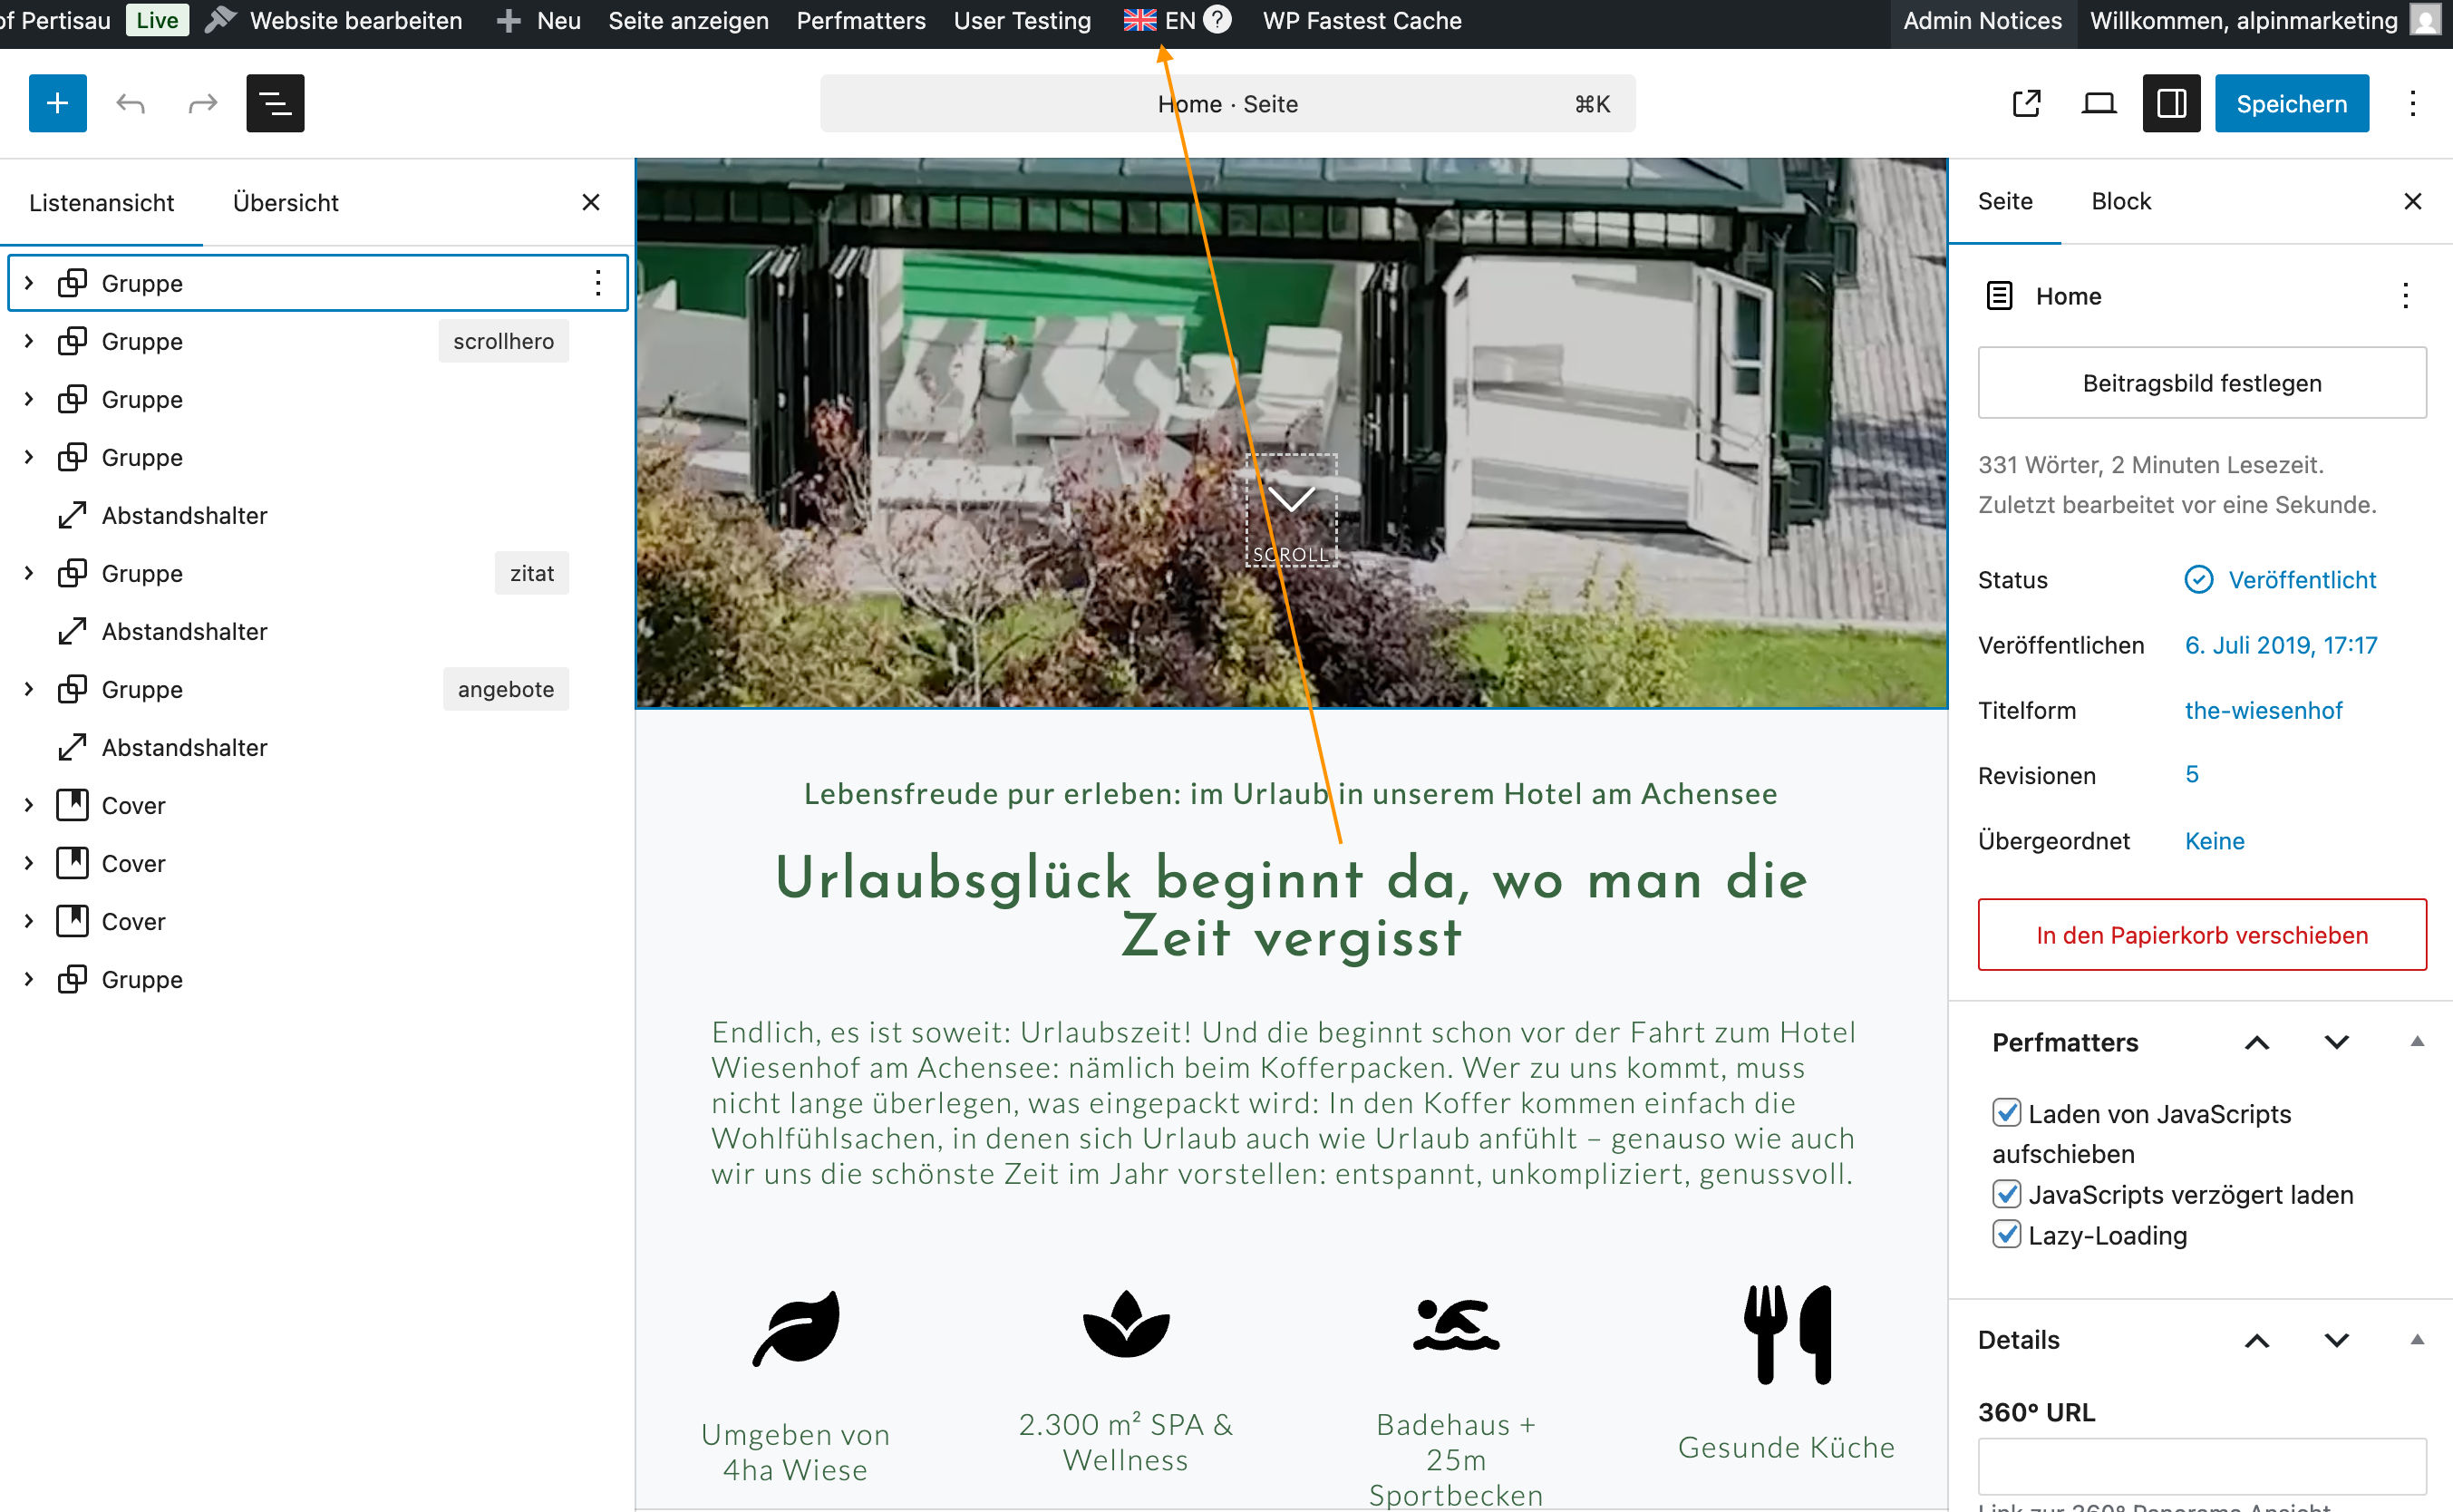Toggle the document overview list icon
Screen dimensions: 2453x1512
(275, 103)
